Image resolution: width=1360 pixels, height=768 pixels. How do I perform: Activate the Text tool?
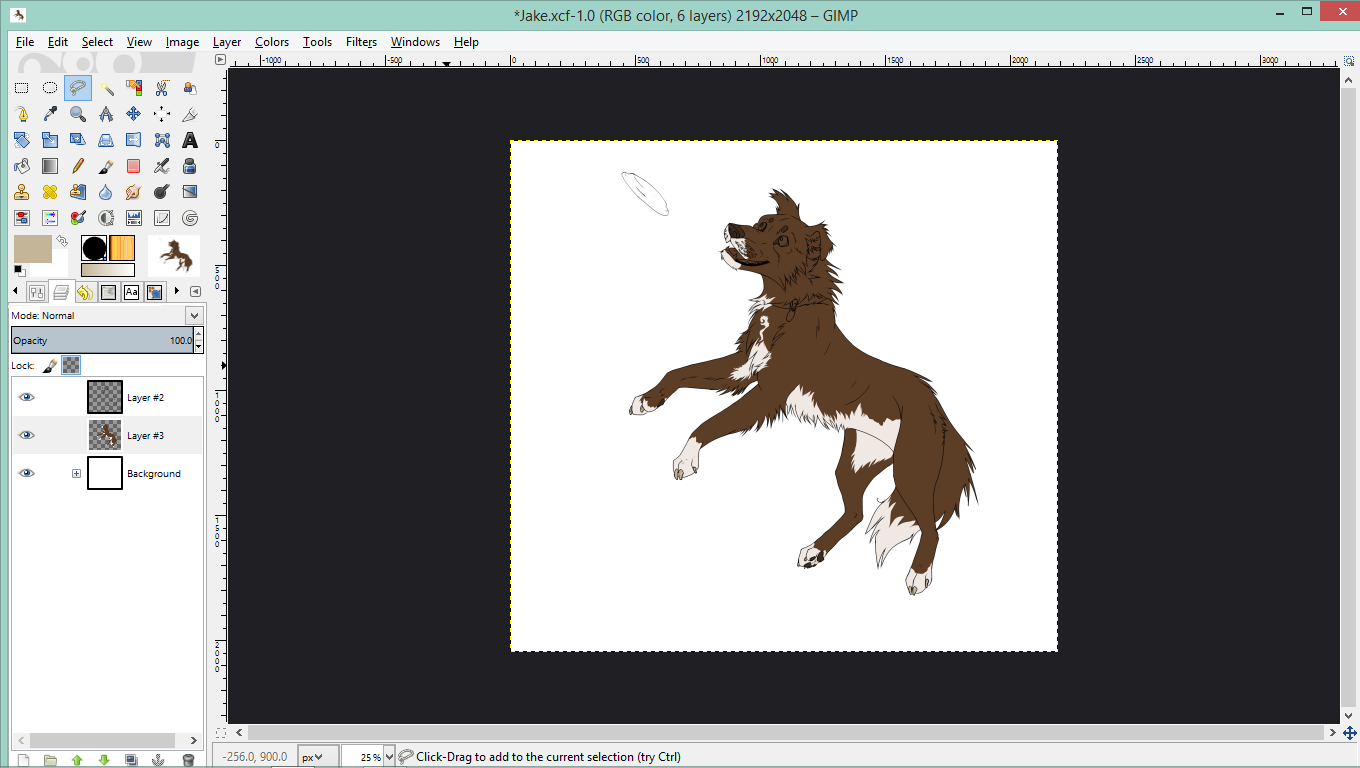(x=189, y=140)
